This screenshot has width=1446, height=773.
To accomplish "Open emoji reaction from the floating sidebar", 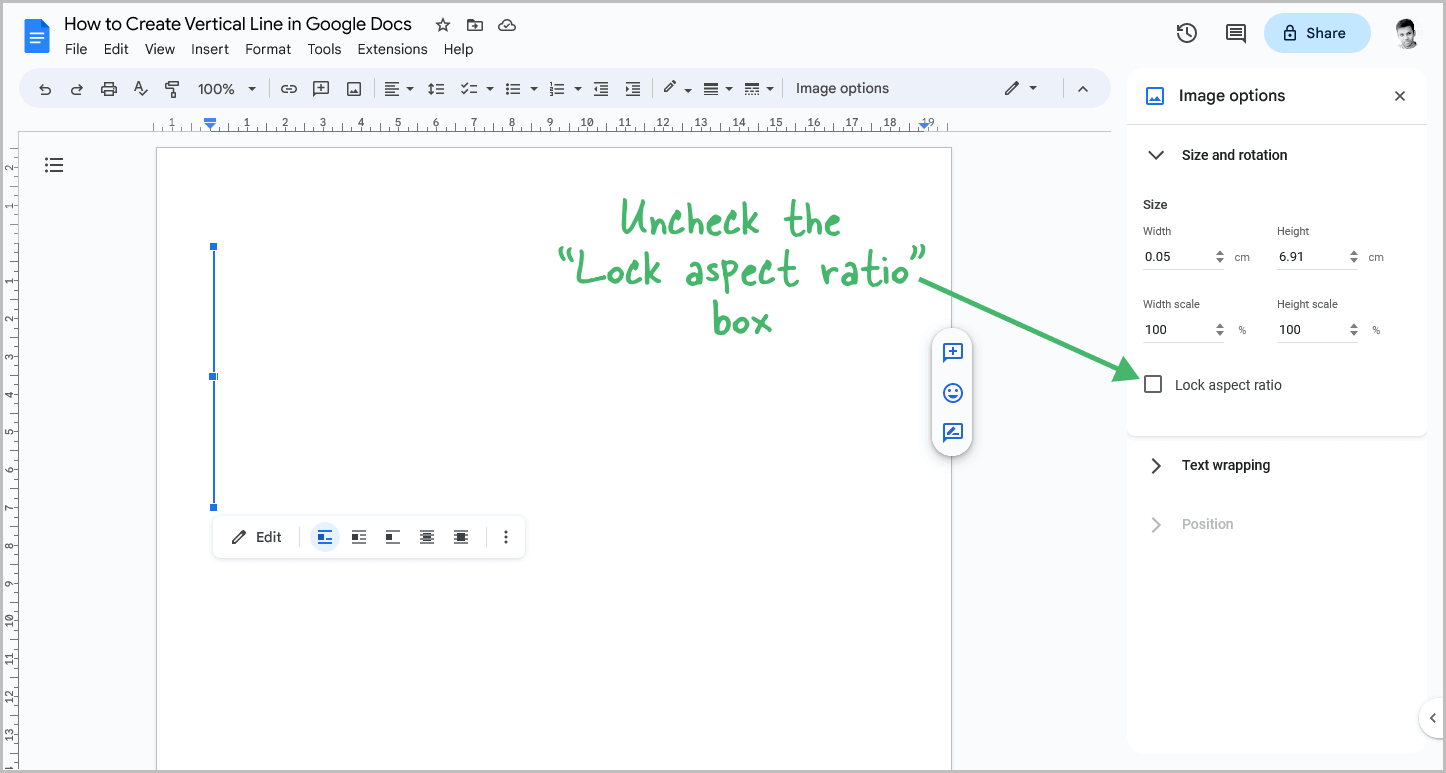I will point(952,392).
